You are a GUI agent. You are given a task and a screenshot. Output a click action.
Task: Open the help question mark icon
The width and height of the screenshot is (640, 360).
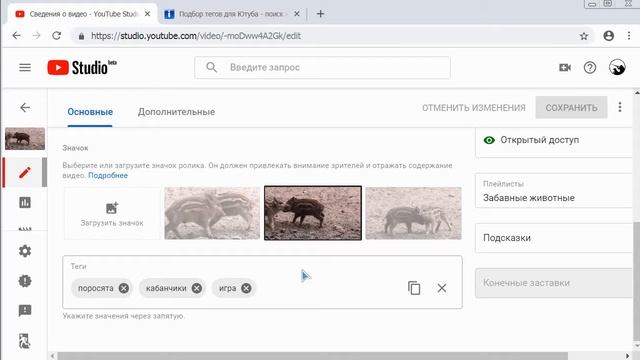[x=590, y=67]
